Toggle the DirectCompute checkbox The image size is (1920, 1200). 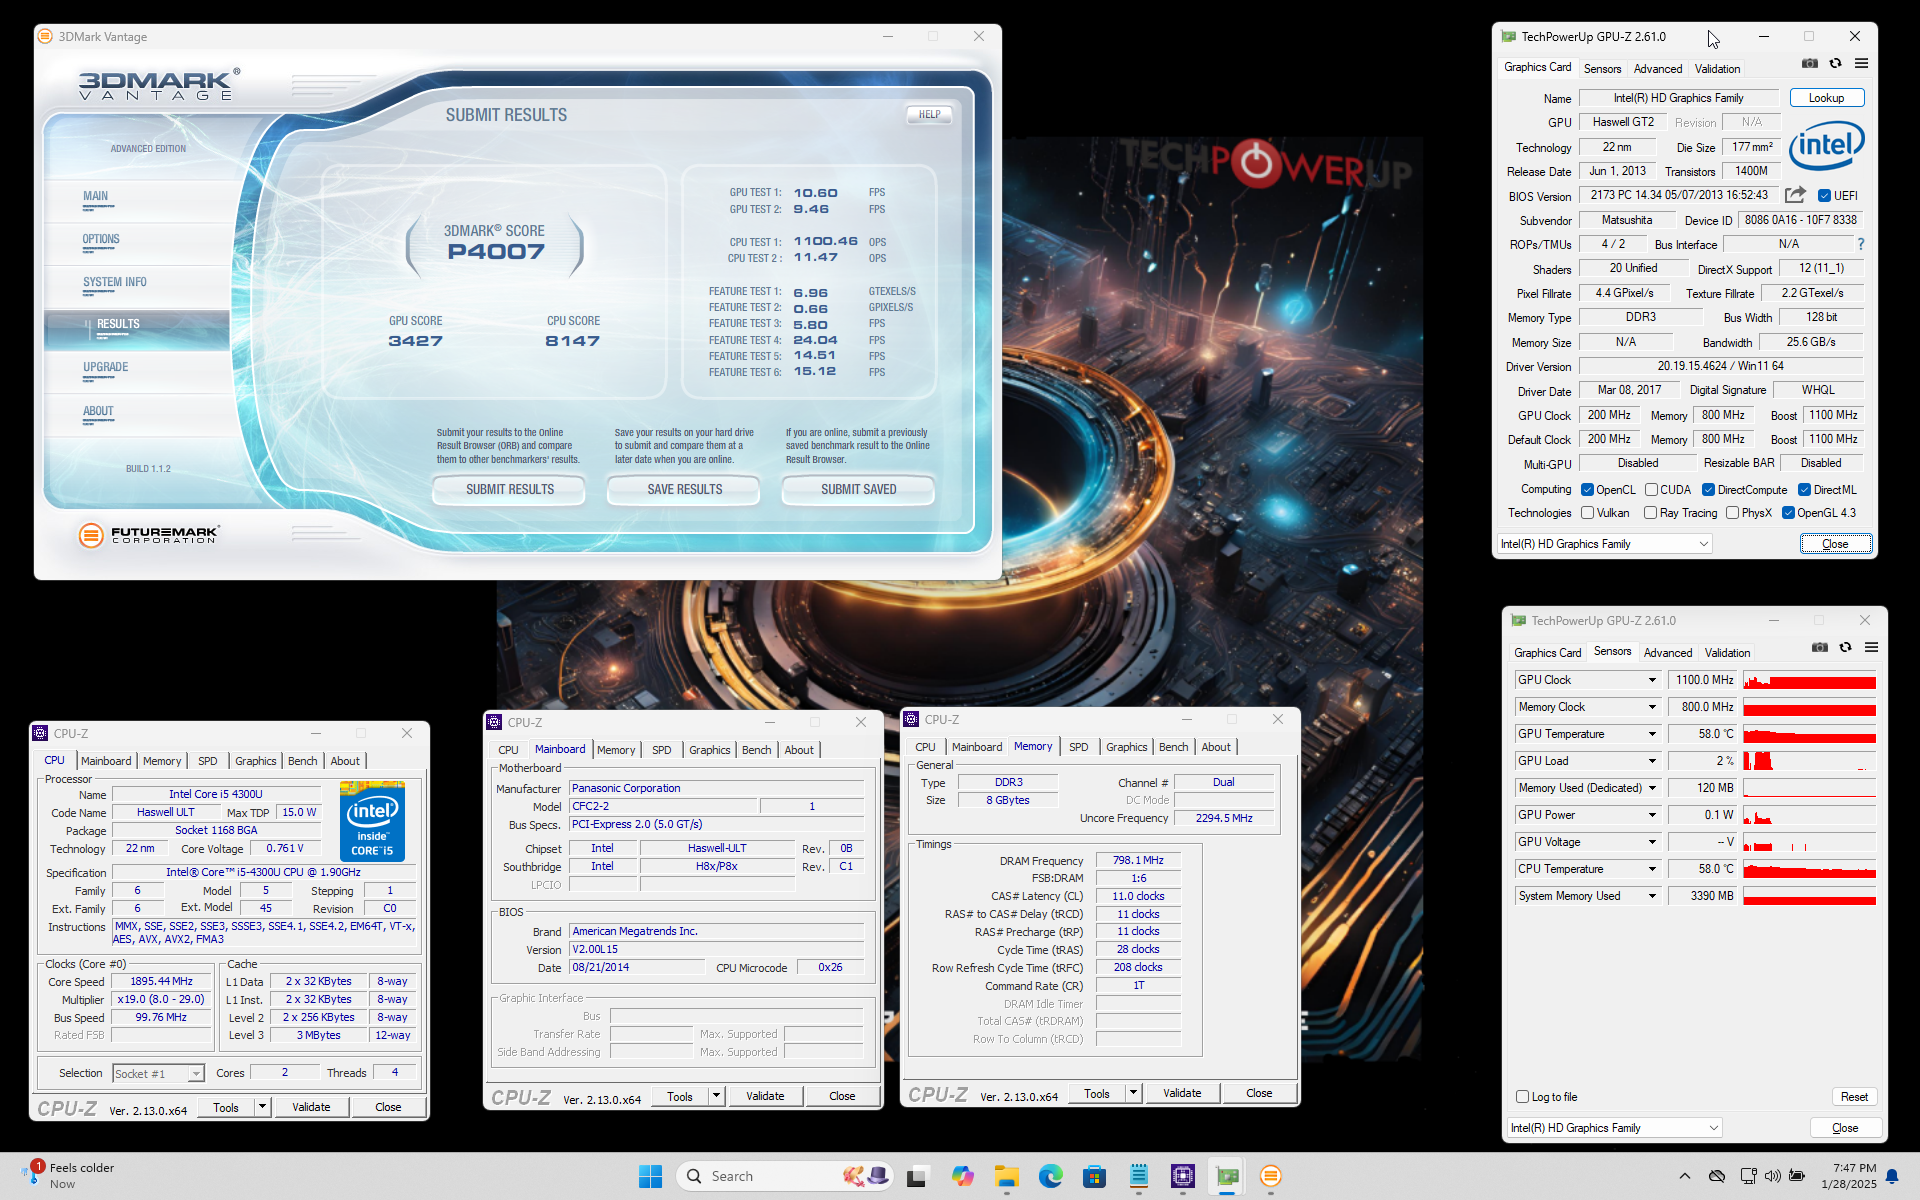click(1708, 490)
